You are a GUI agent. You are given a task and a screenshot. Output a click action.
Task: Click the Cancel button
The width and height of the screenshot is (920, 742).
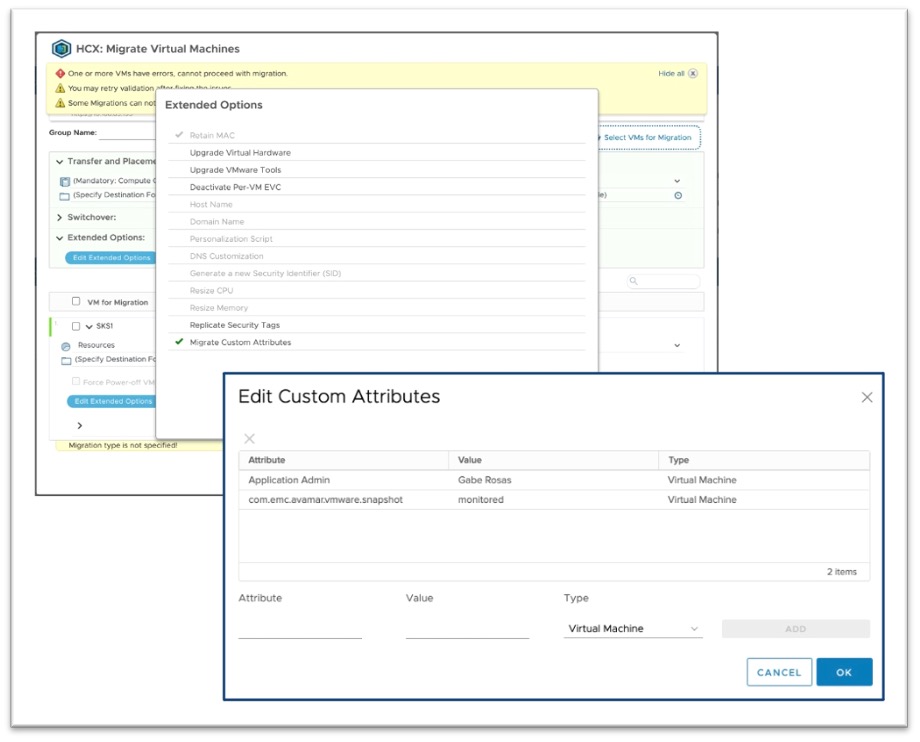(779, 672)
